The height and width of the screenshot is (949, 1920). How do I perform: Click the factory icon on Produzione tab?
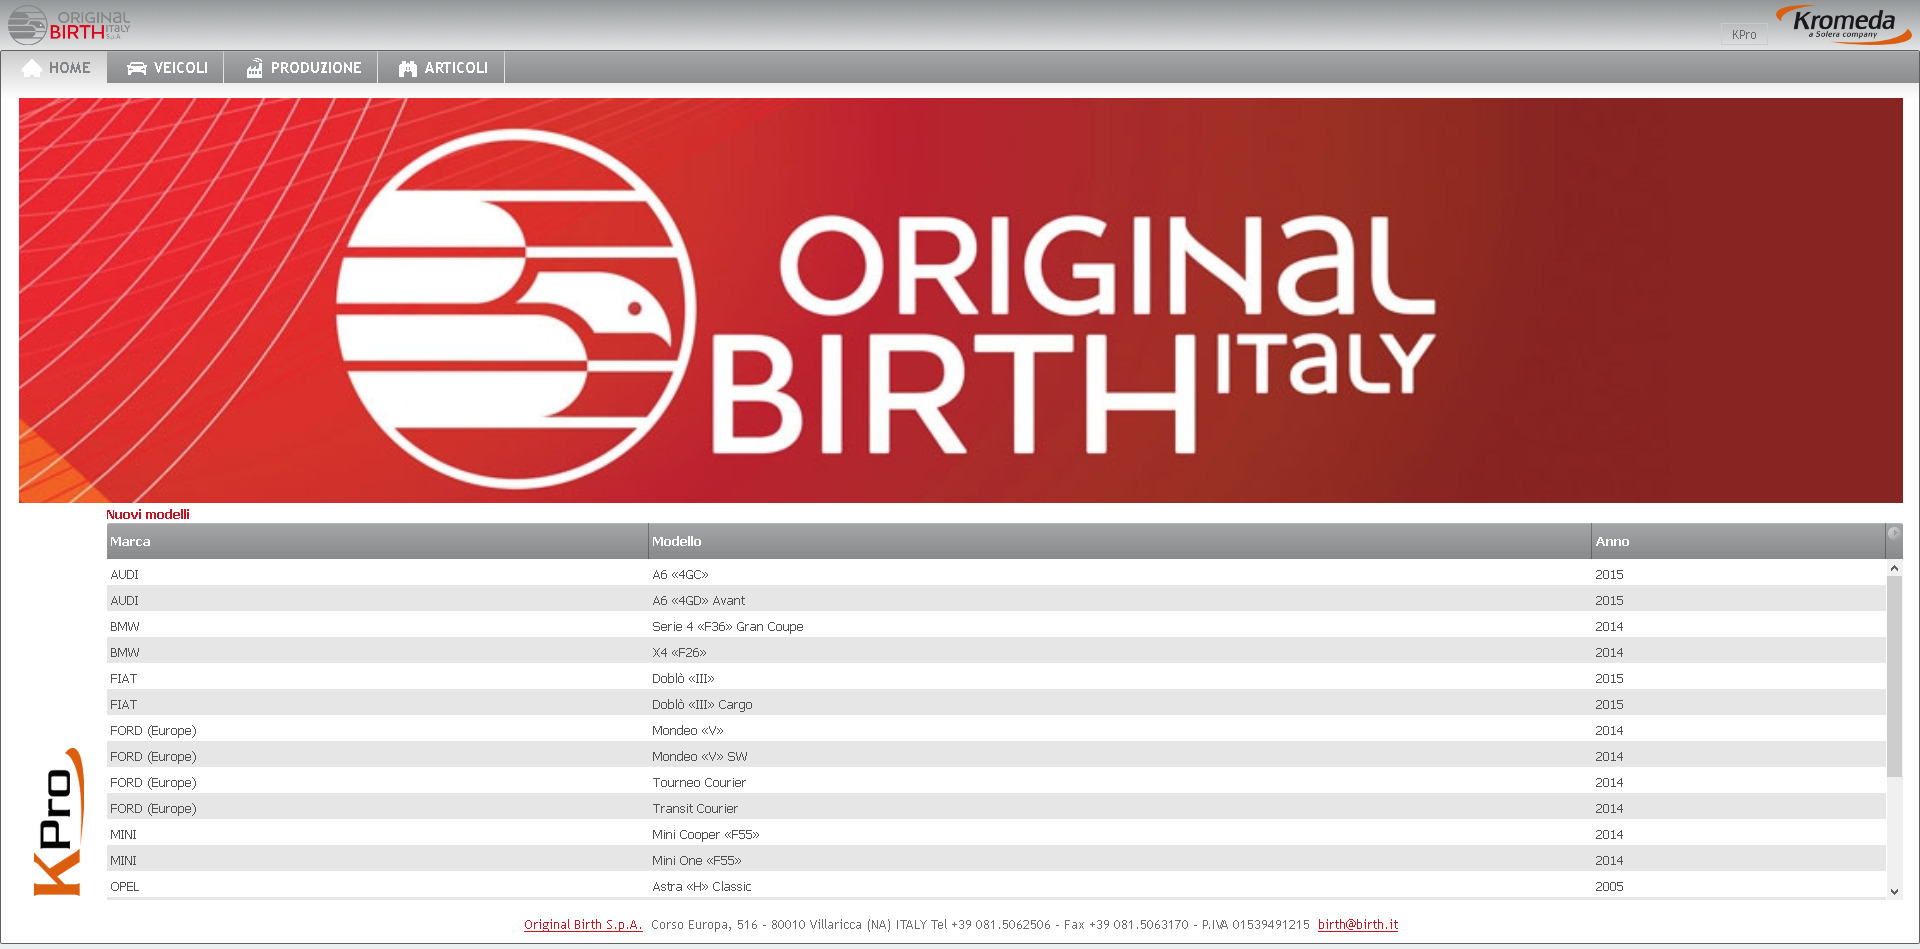click(x=254, y=68)
